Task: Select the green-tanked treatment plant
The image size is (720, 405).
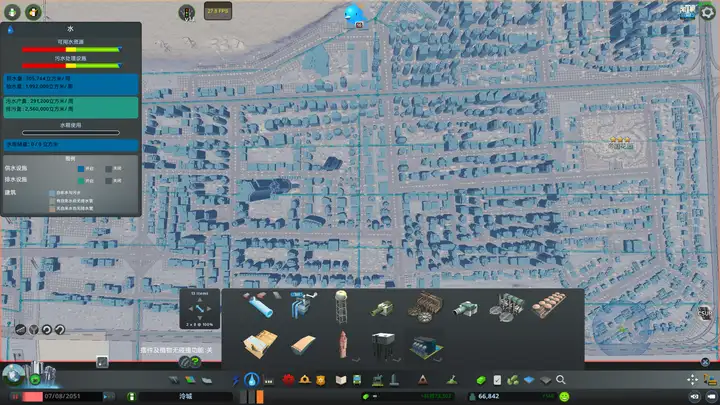Action: [x=506, y=307]
